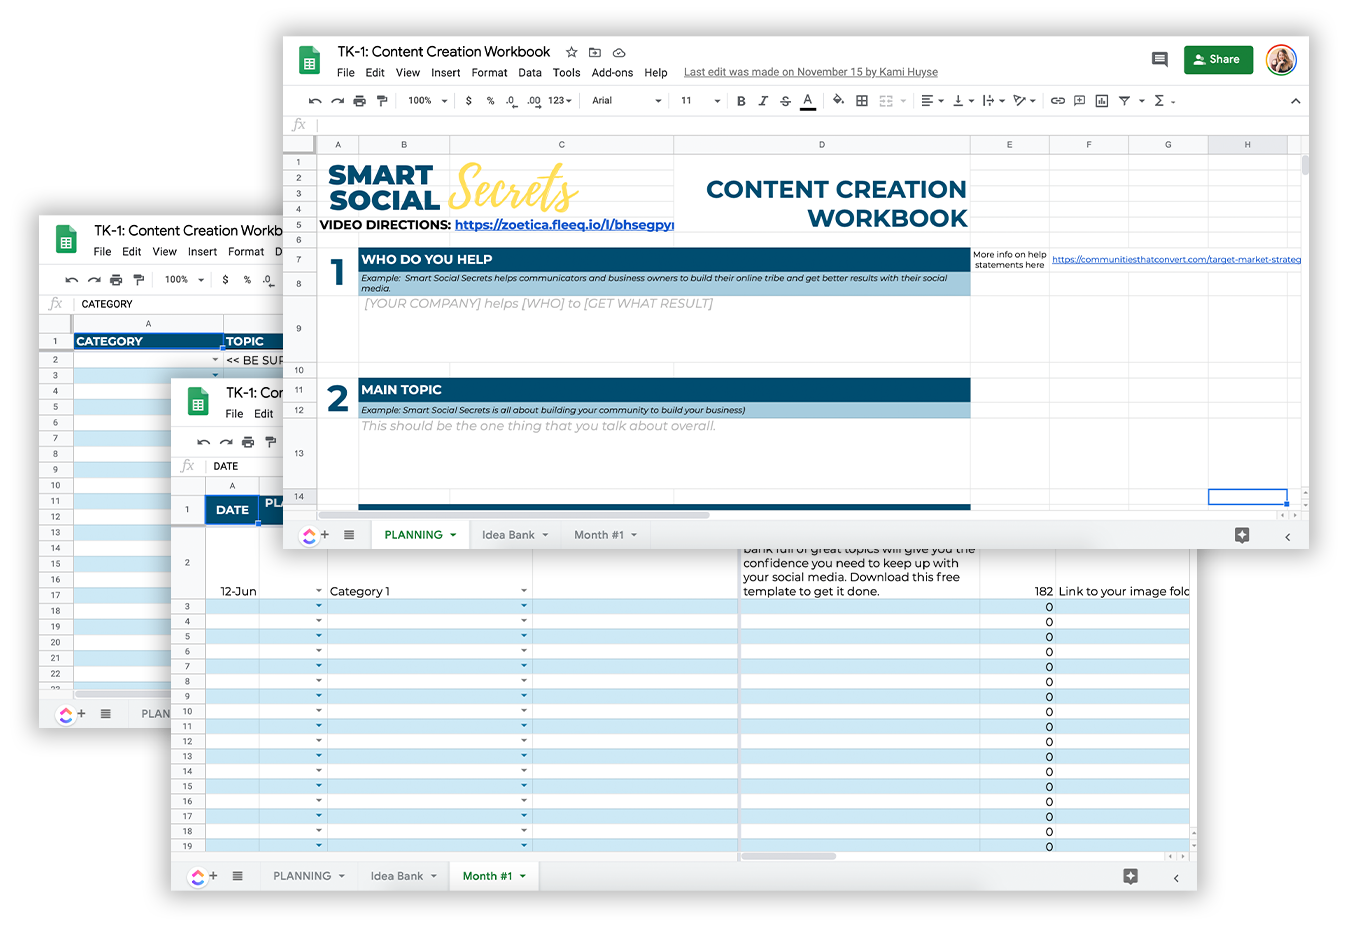Open the Format menu
1355x945 pixels.
489,73
